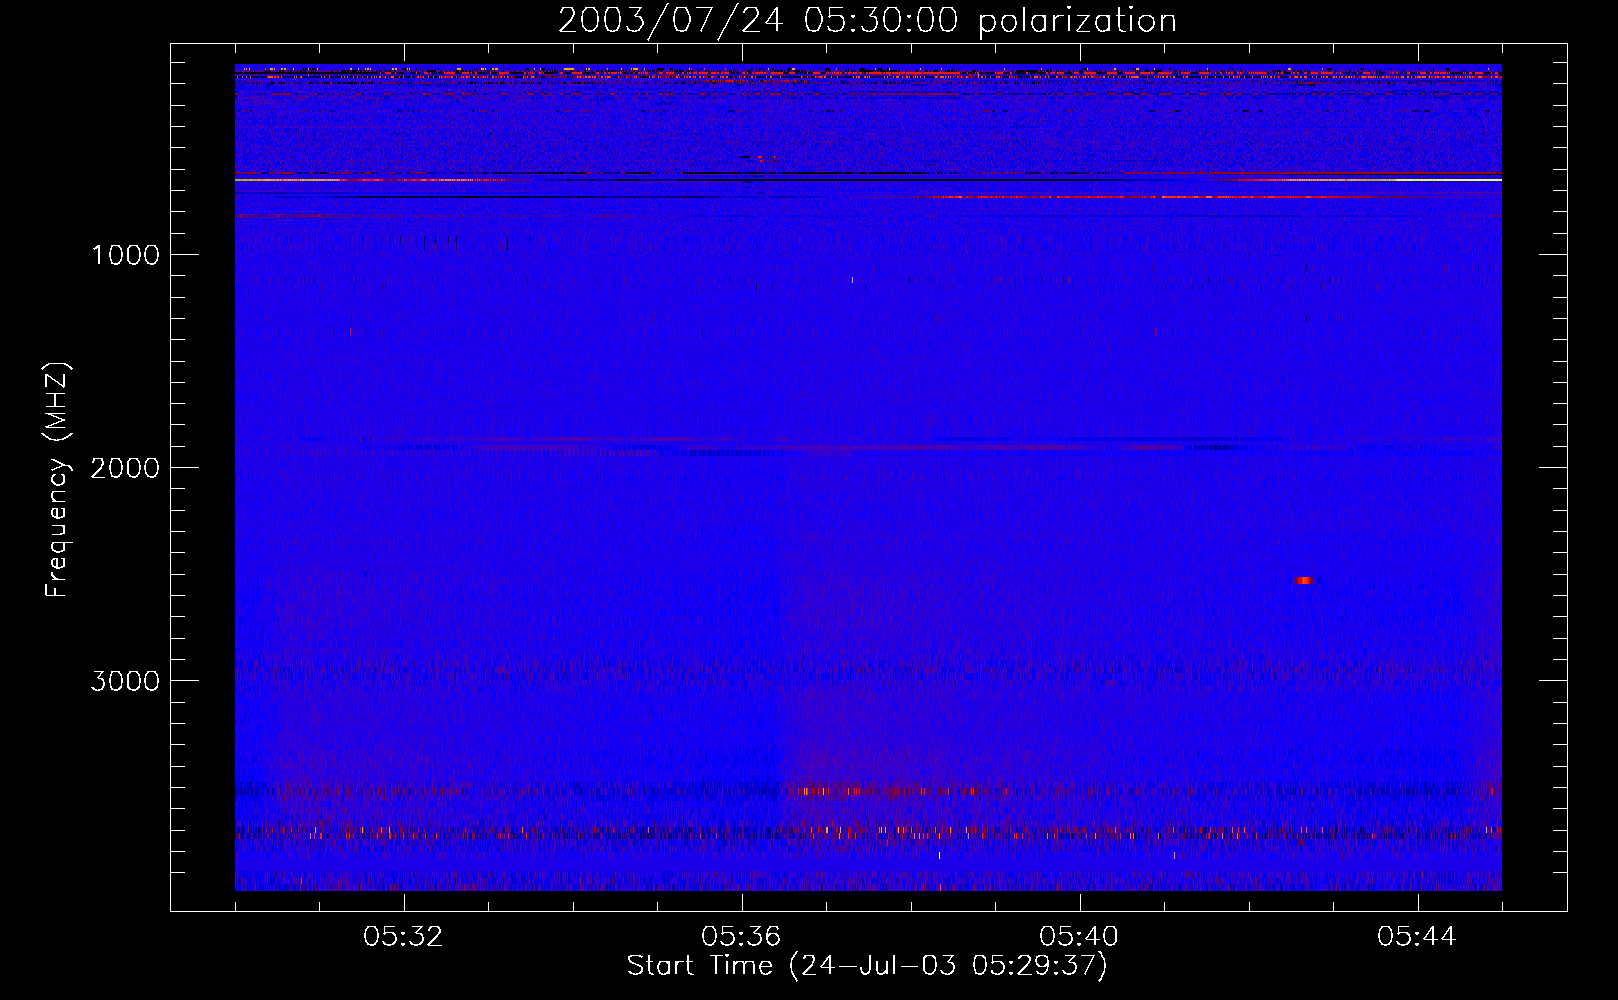The width and height of the screenshot is (1618, 1000).
Task: Click the 05:32 time tick label
Action: click(404, 937)
